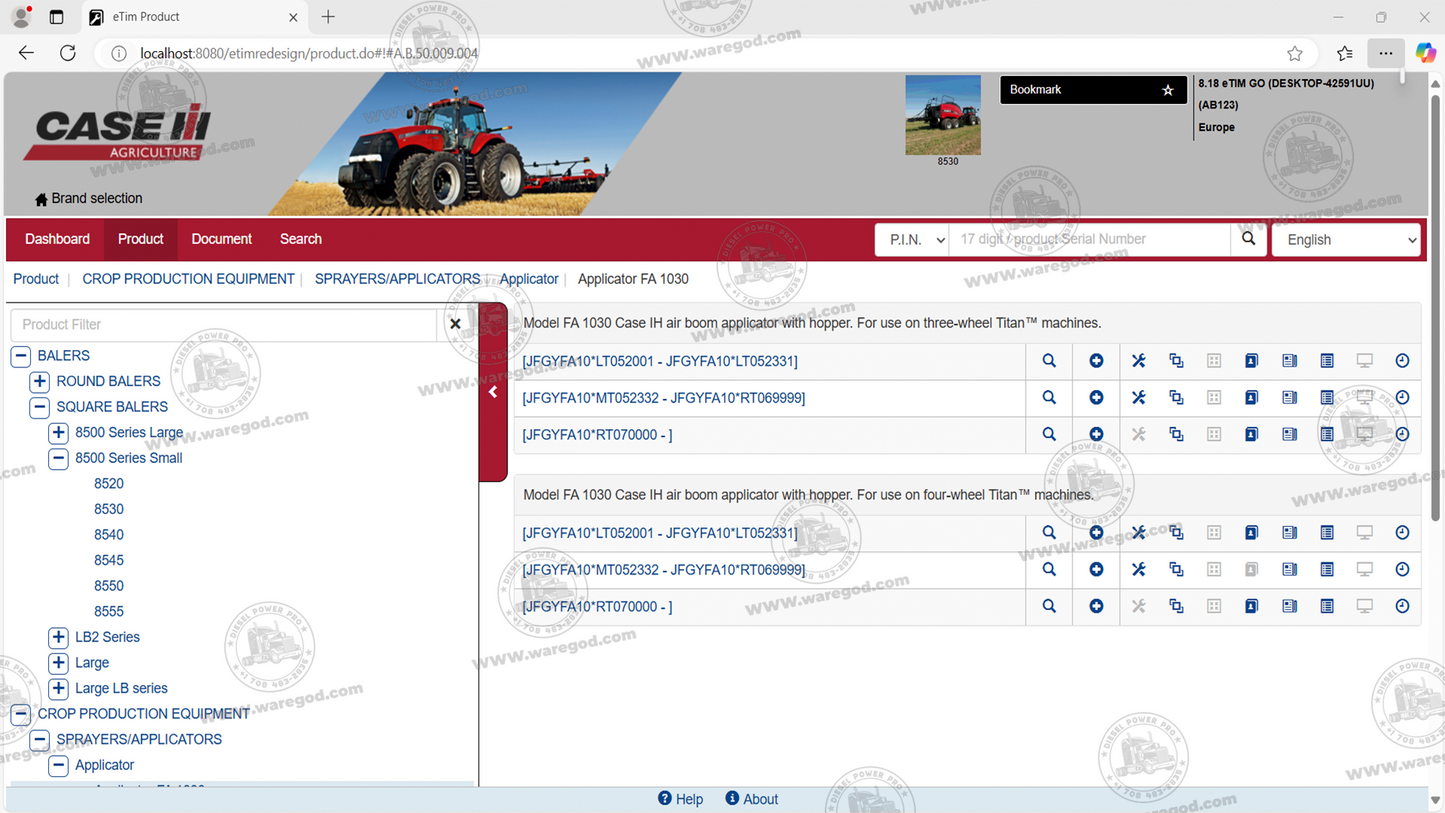Screen dimensions: 1445x813
Task: Click overlapping squares icon in three-wheel LT052001 row
Action: (x=1176, y=361)
